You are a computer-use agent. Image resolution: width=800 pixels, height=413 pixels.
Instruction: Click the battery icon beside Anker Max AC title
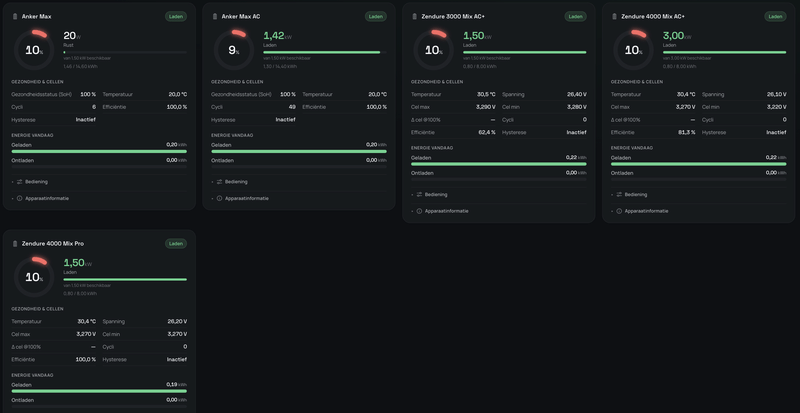coord(215,16)
